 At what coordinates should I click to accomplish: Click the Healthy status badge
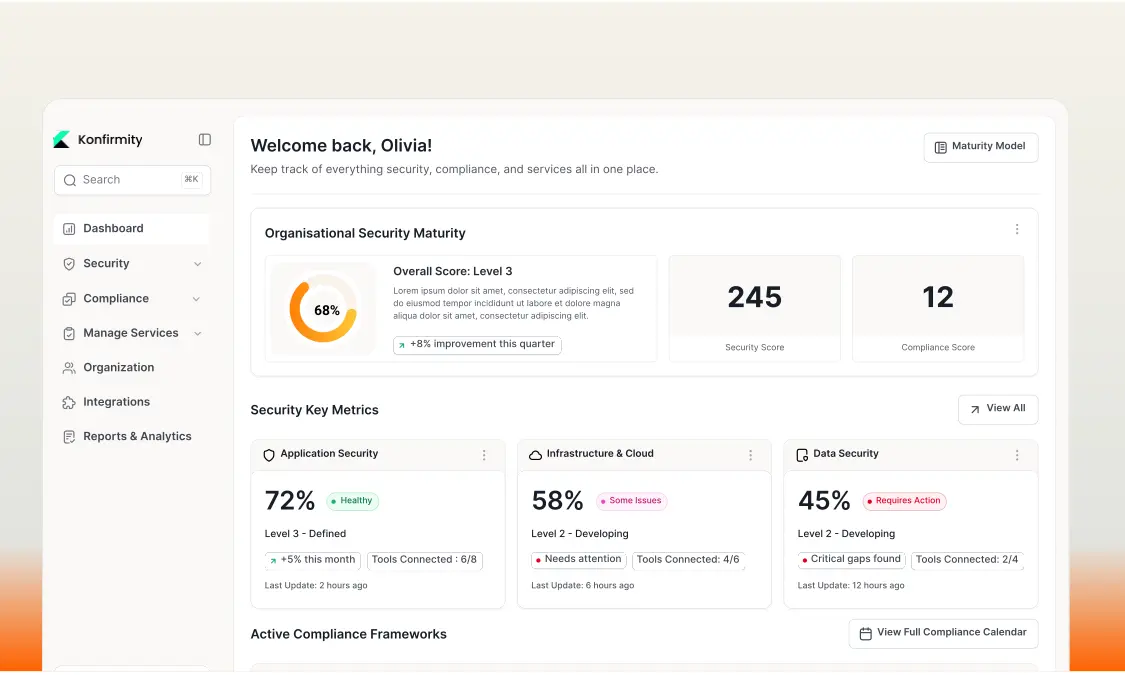[x=352, y=501]
